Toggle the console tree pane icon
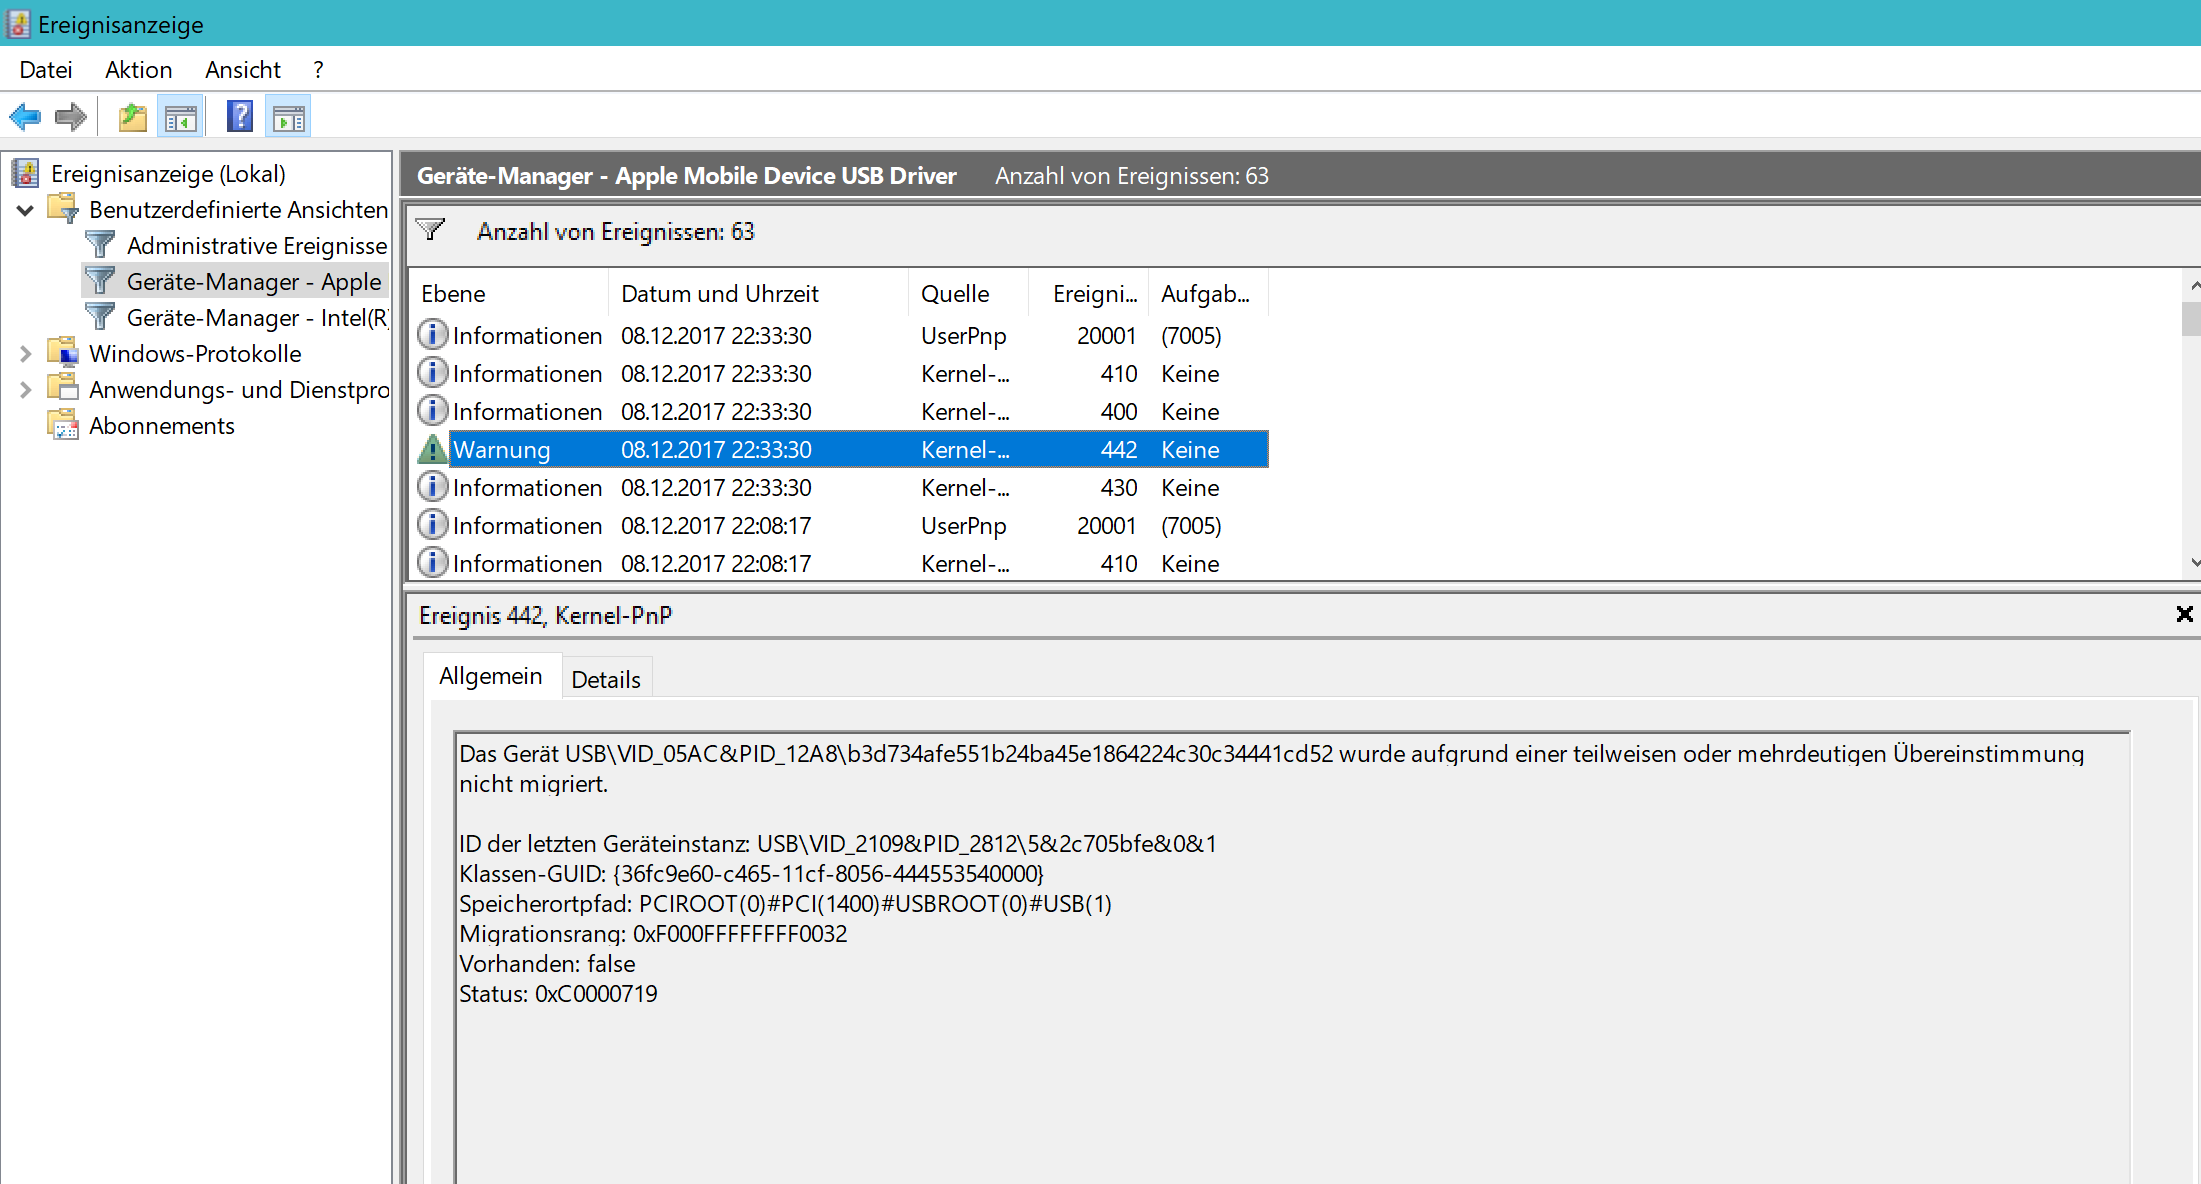This screenshot has height=1184, width=2201. 181,117
